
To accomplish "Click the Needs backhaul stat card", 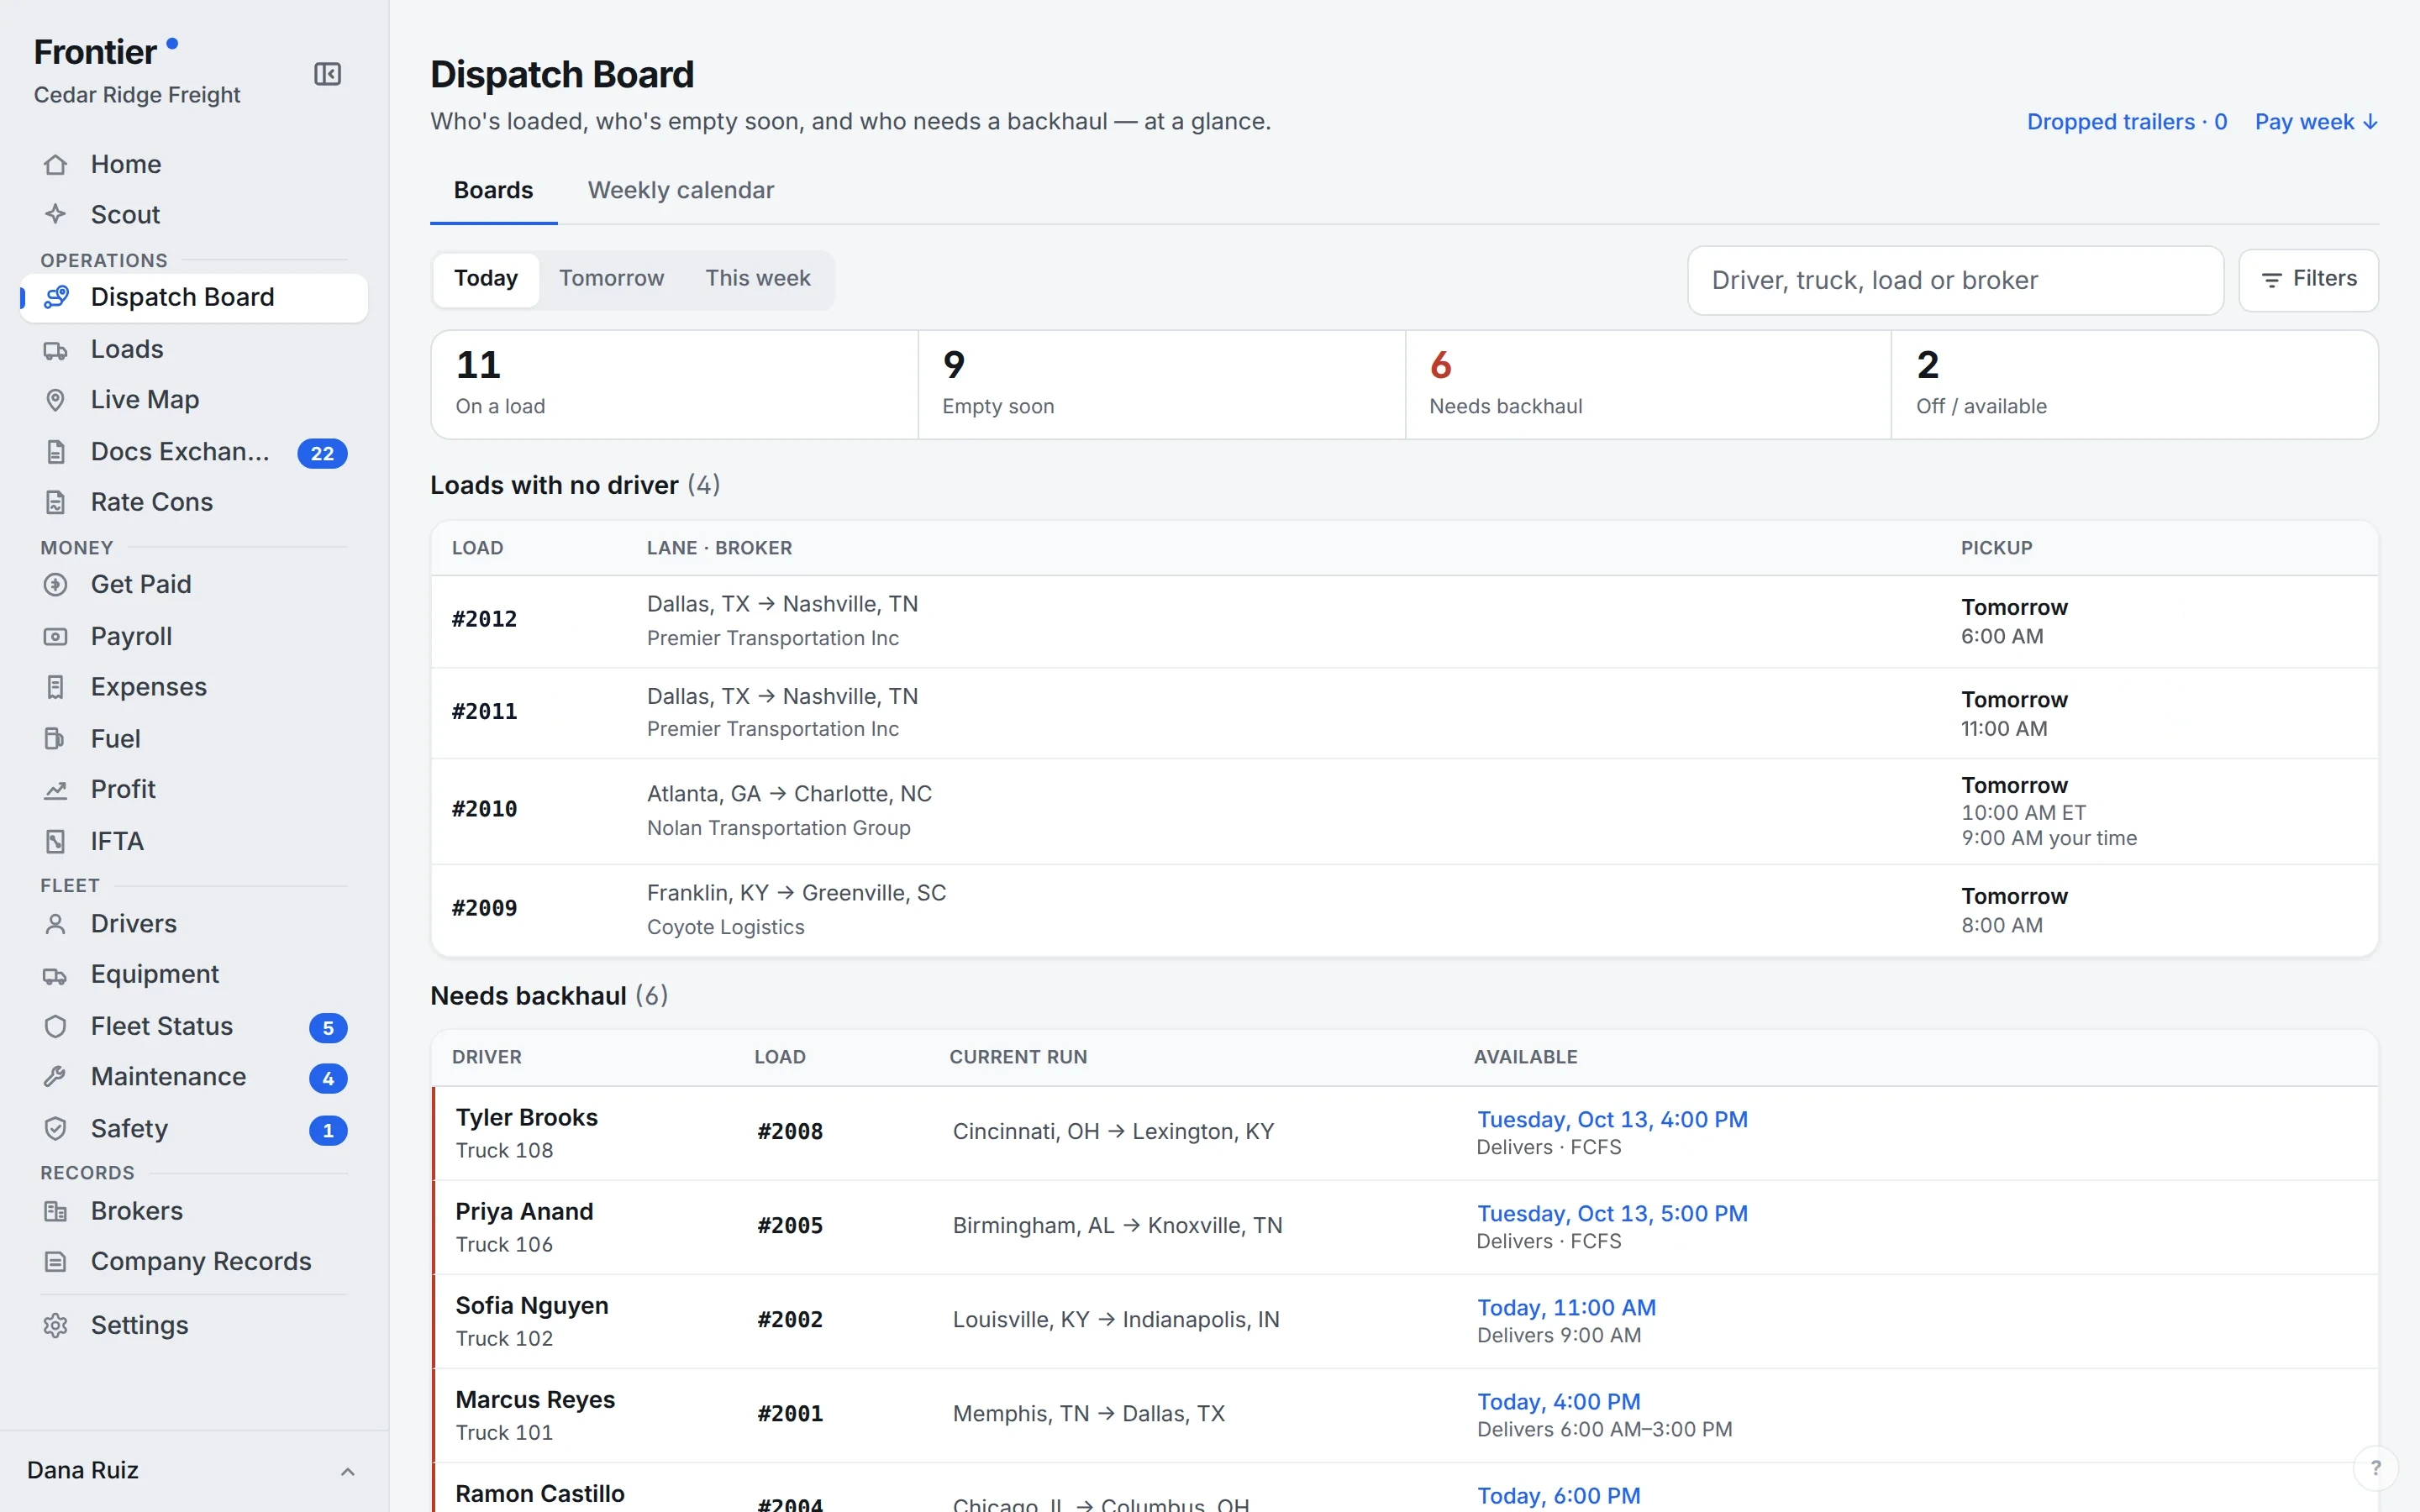I will point(1648,385).
